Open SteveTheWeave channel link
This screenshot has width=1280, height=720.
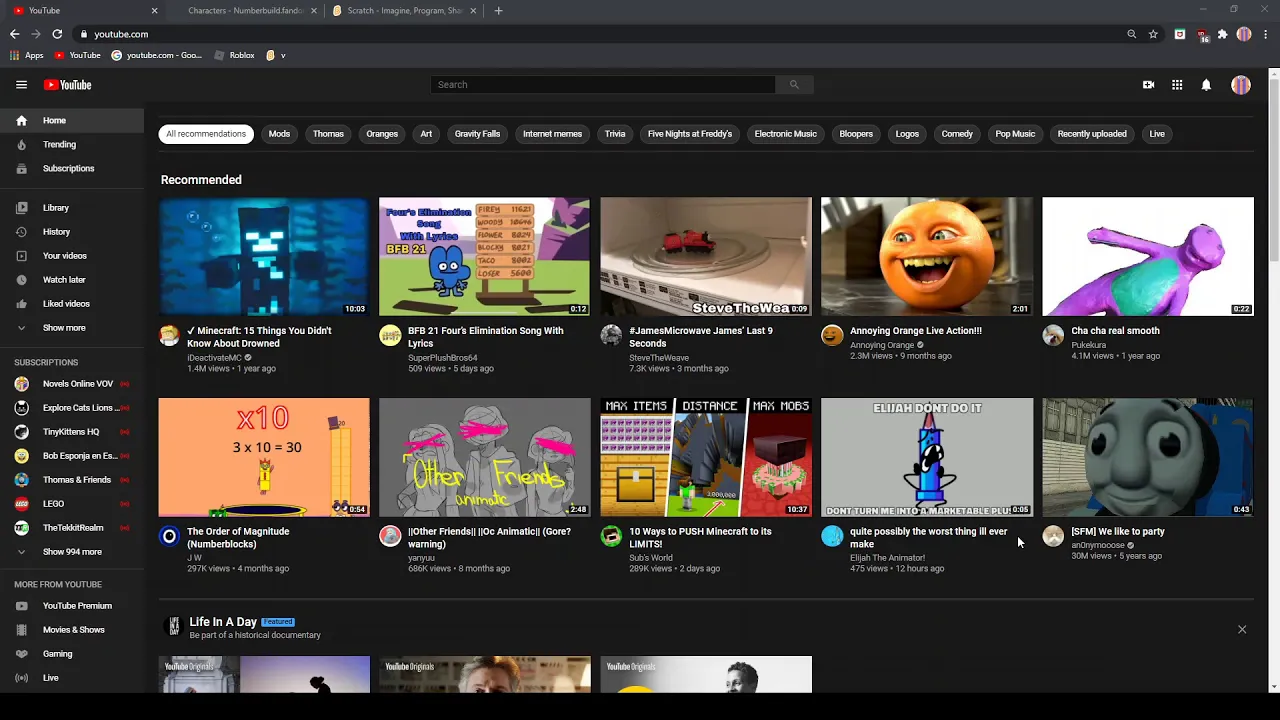[x=658, y=357]
